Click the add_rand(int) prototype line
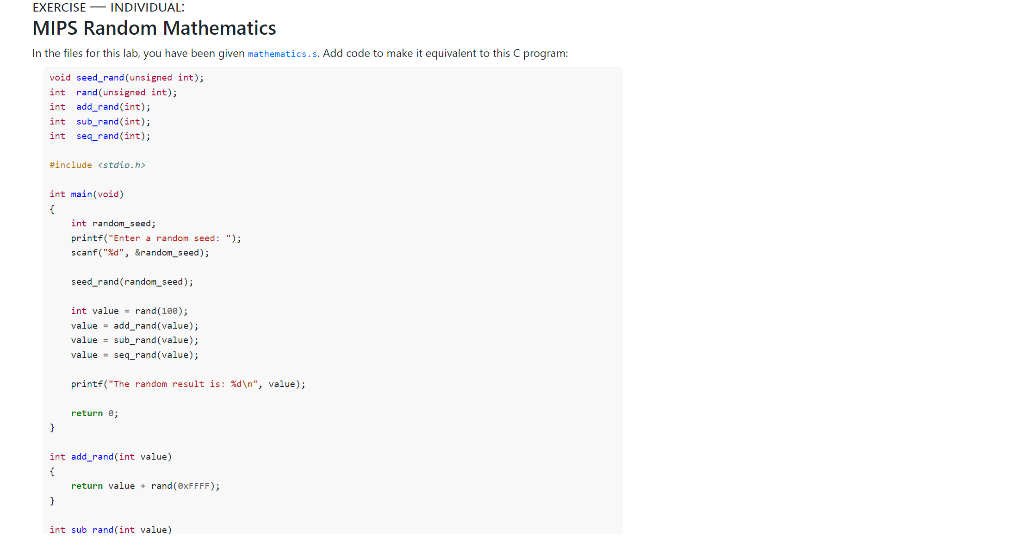1024x549 pixels. click(x=100, y=107)
